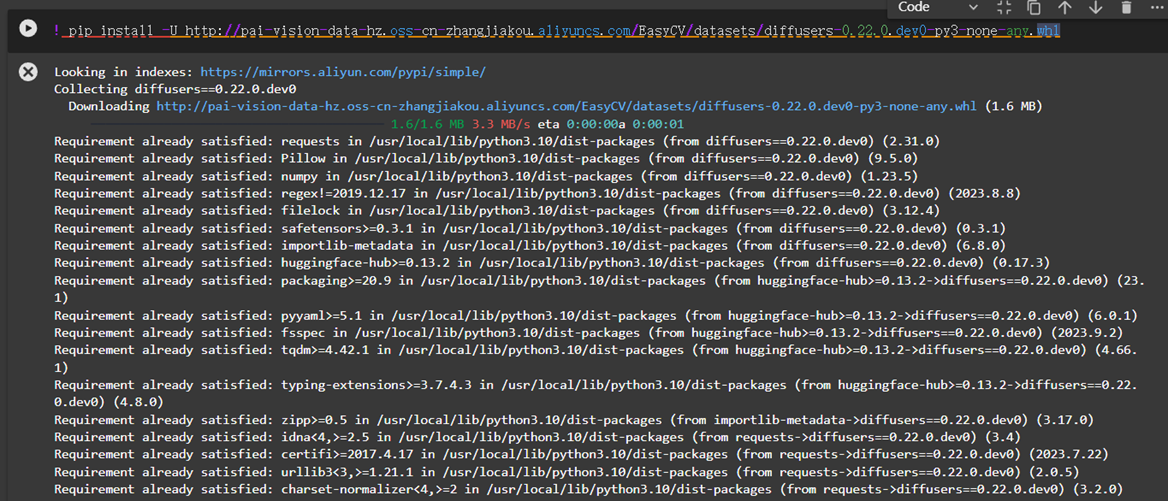This screenshot has width=1168, height=501.
Task: Toggle the cell collapse/fullscreen icon
Action: pyautogui.click(x=1004, y=7)
